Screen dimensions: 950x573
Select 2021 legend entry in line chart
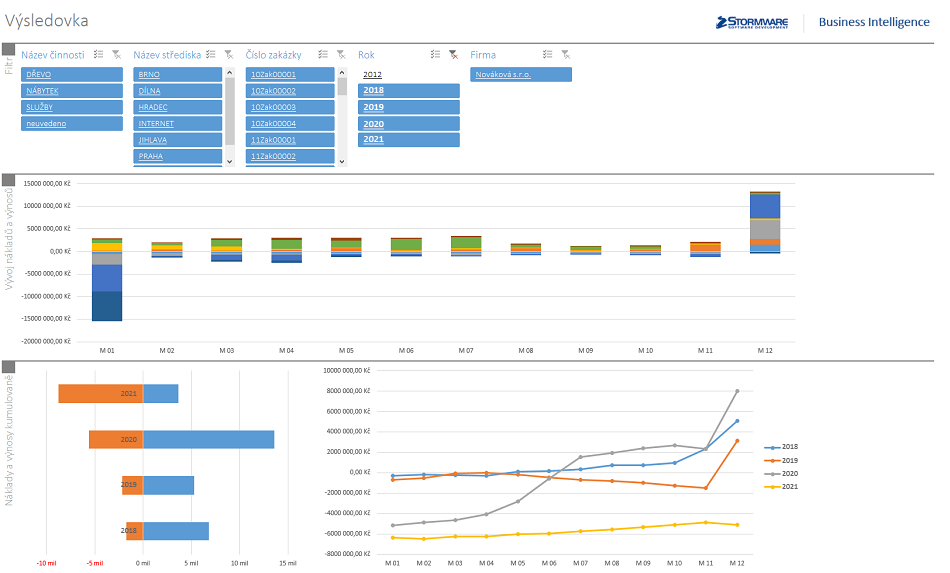(782, 487)
